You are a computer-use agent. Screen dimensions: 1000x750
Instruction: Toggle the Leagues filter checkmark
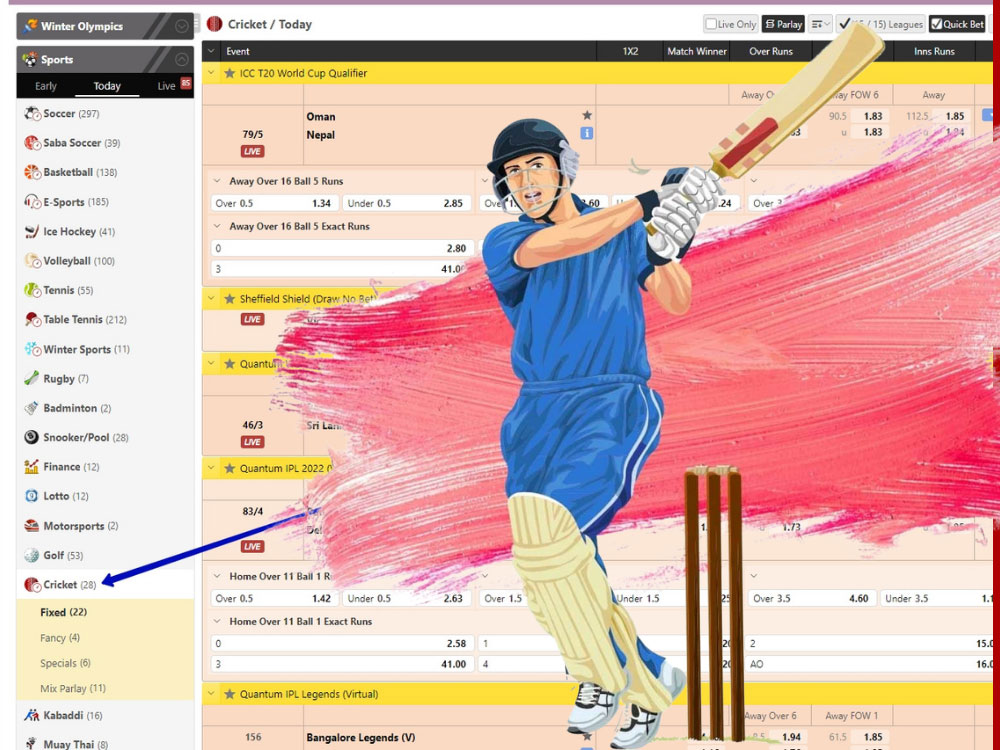[x=845, y=24]
